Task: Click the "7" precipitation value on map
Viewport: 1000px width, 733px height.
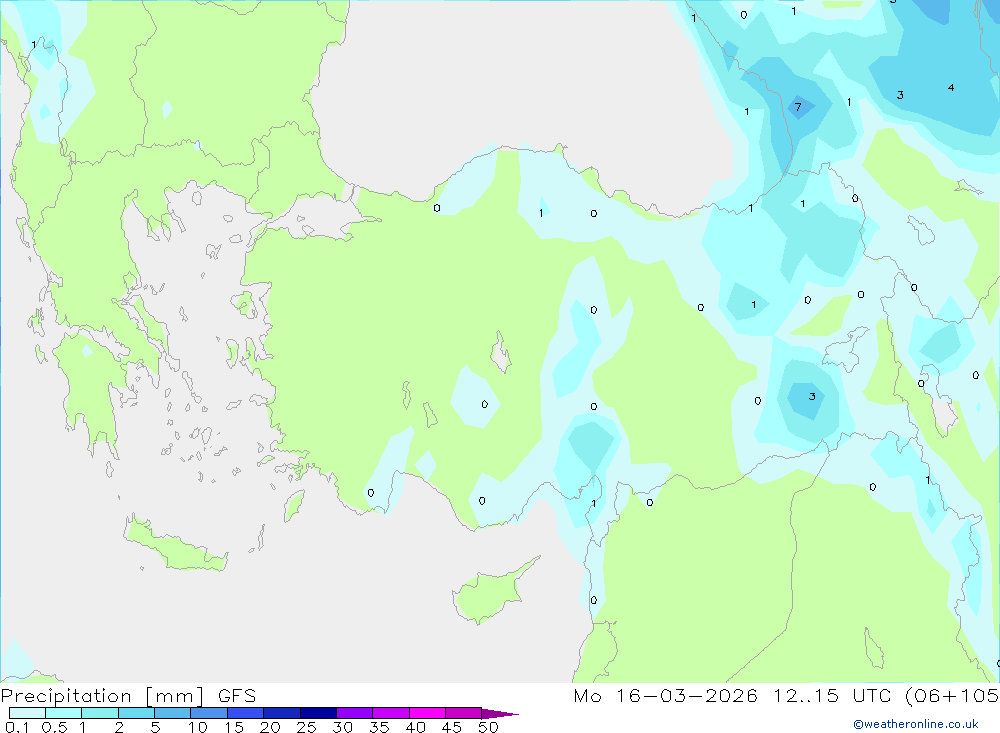Action: (798, 107)
